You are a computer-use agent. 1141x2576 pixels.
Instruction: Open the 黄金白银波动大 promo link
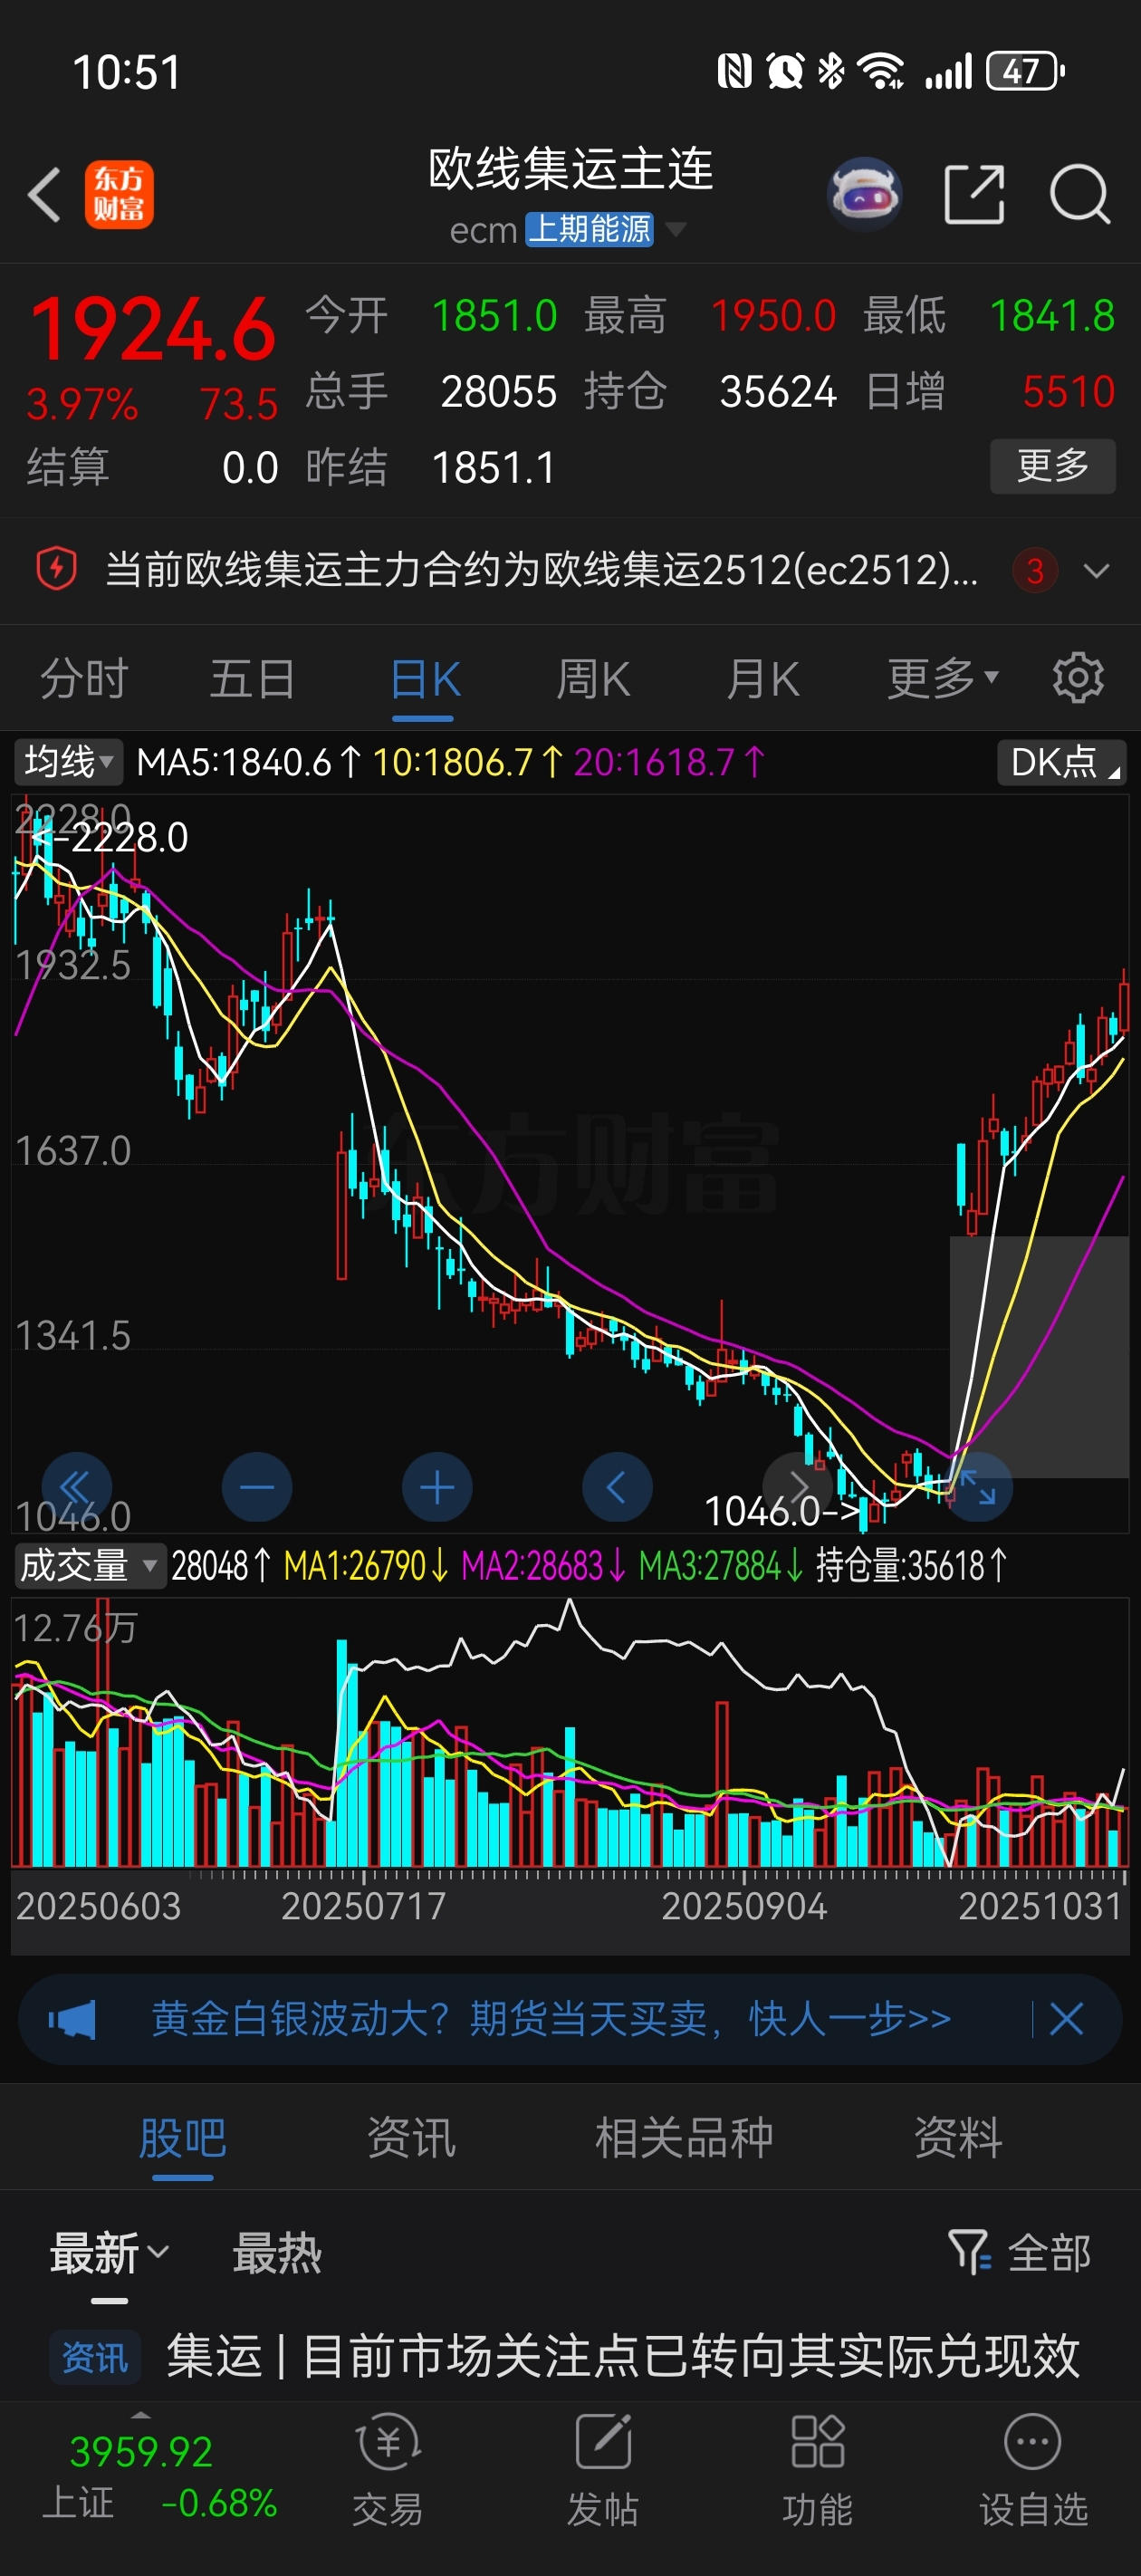tap(551, 2019)
